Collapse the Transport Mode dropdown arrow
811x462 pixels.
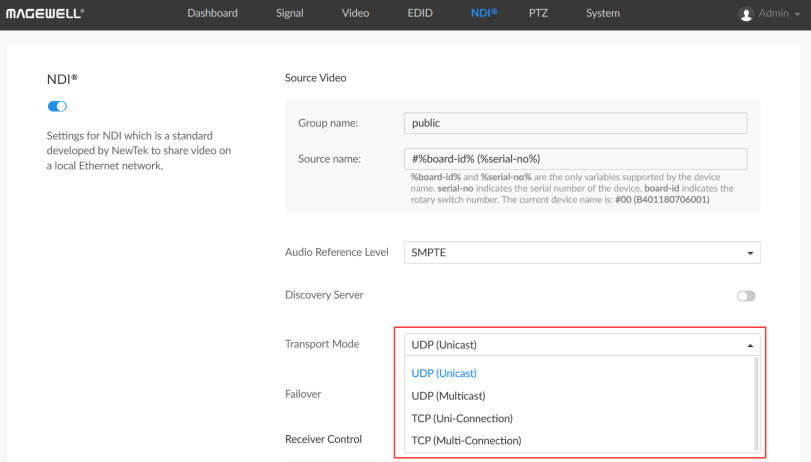(750, 345)
